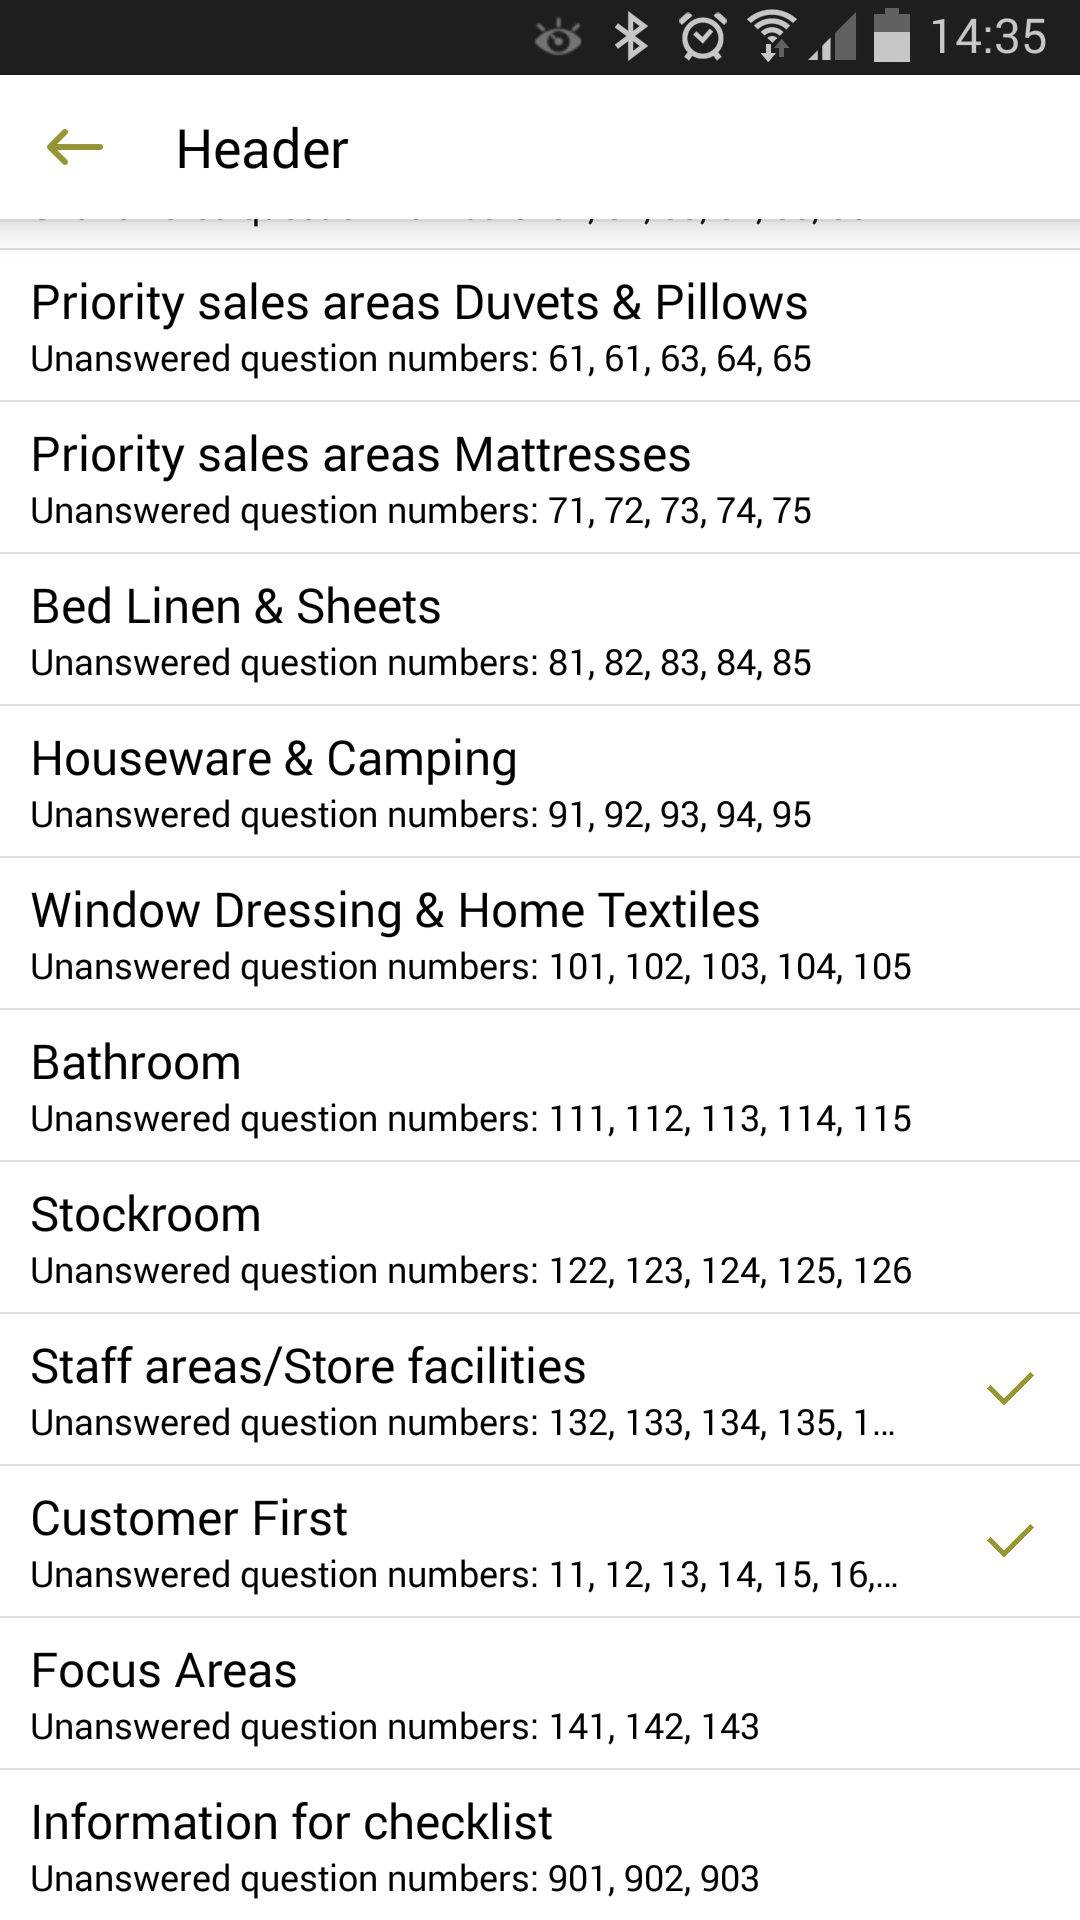Tap the alarm clock status icon
Viewport: 1080px width, 1920px height.
tap(703, 38)
